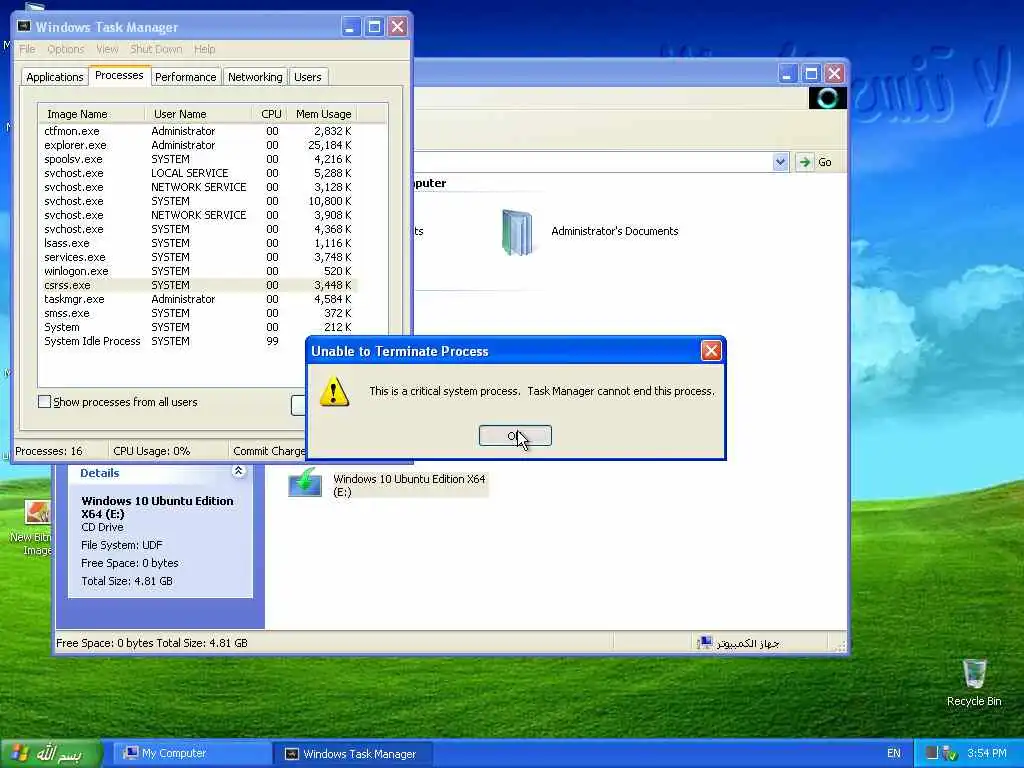Select the spoolsv.exe process row

[x=198, y=159]
